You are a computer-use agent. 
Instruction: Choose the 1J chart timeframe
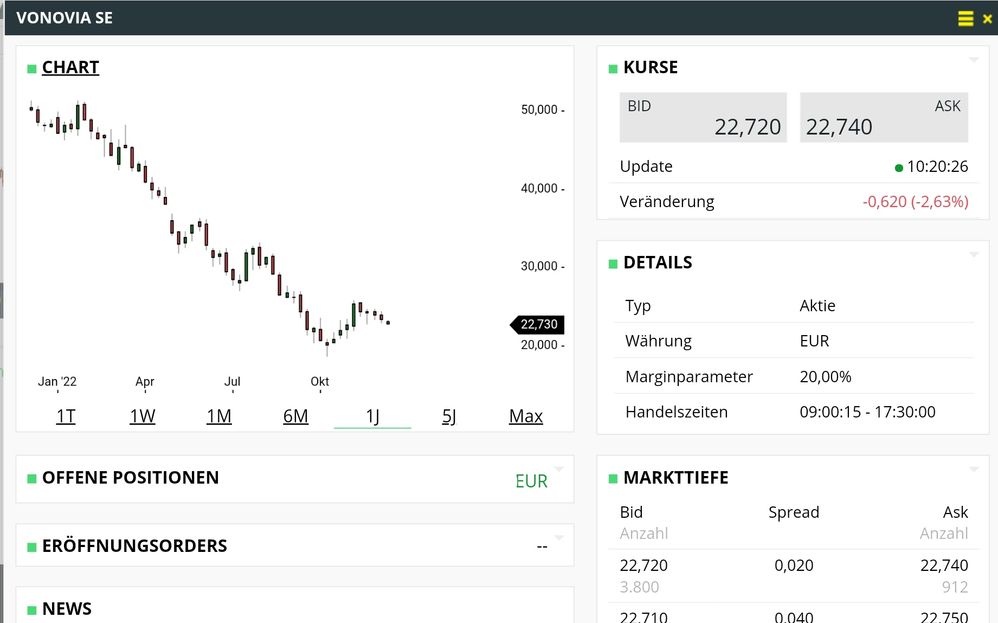(x=372, y=416)
